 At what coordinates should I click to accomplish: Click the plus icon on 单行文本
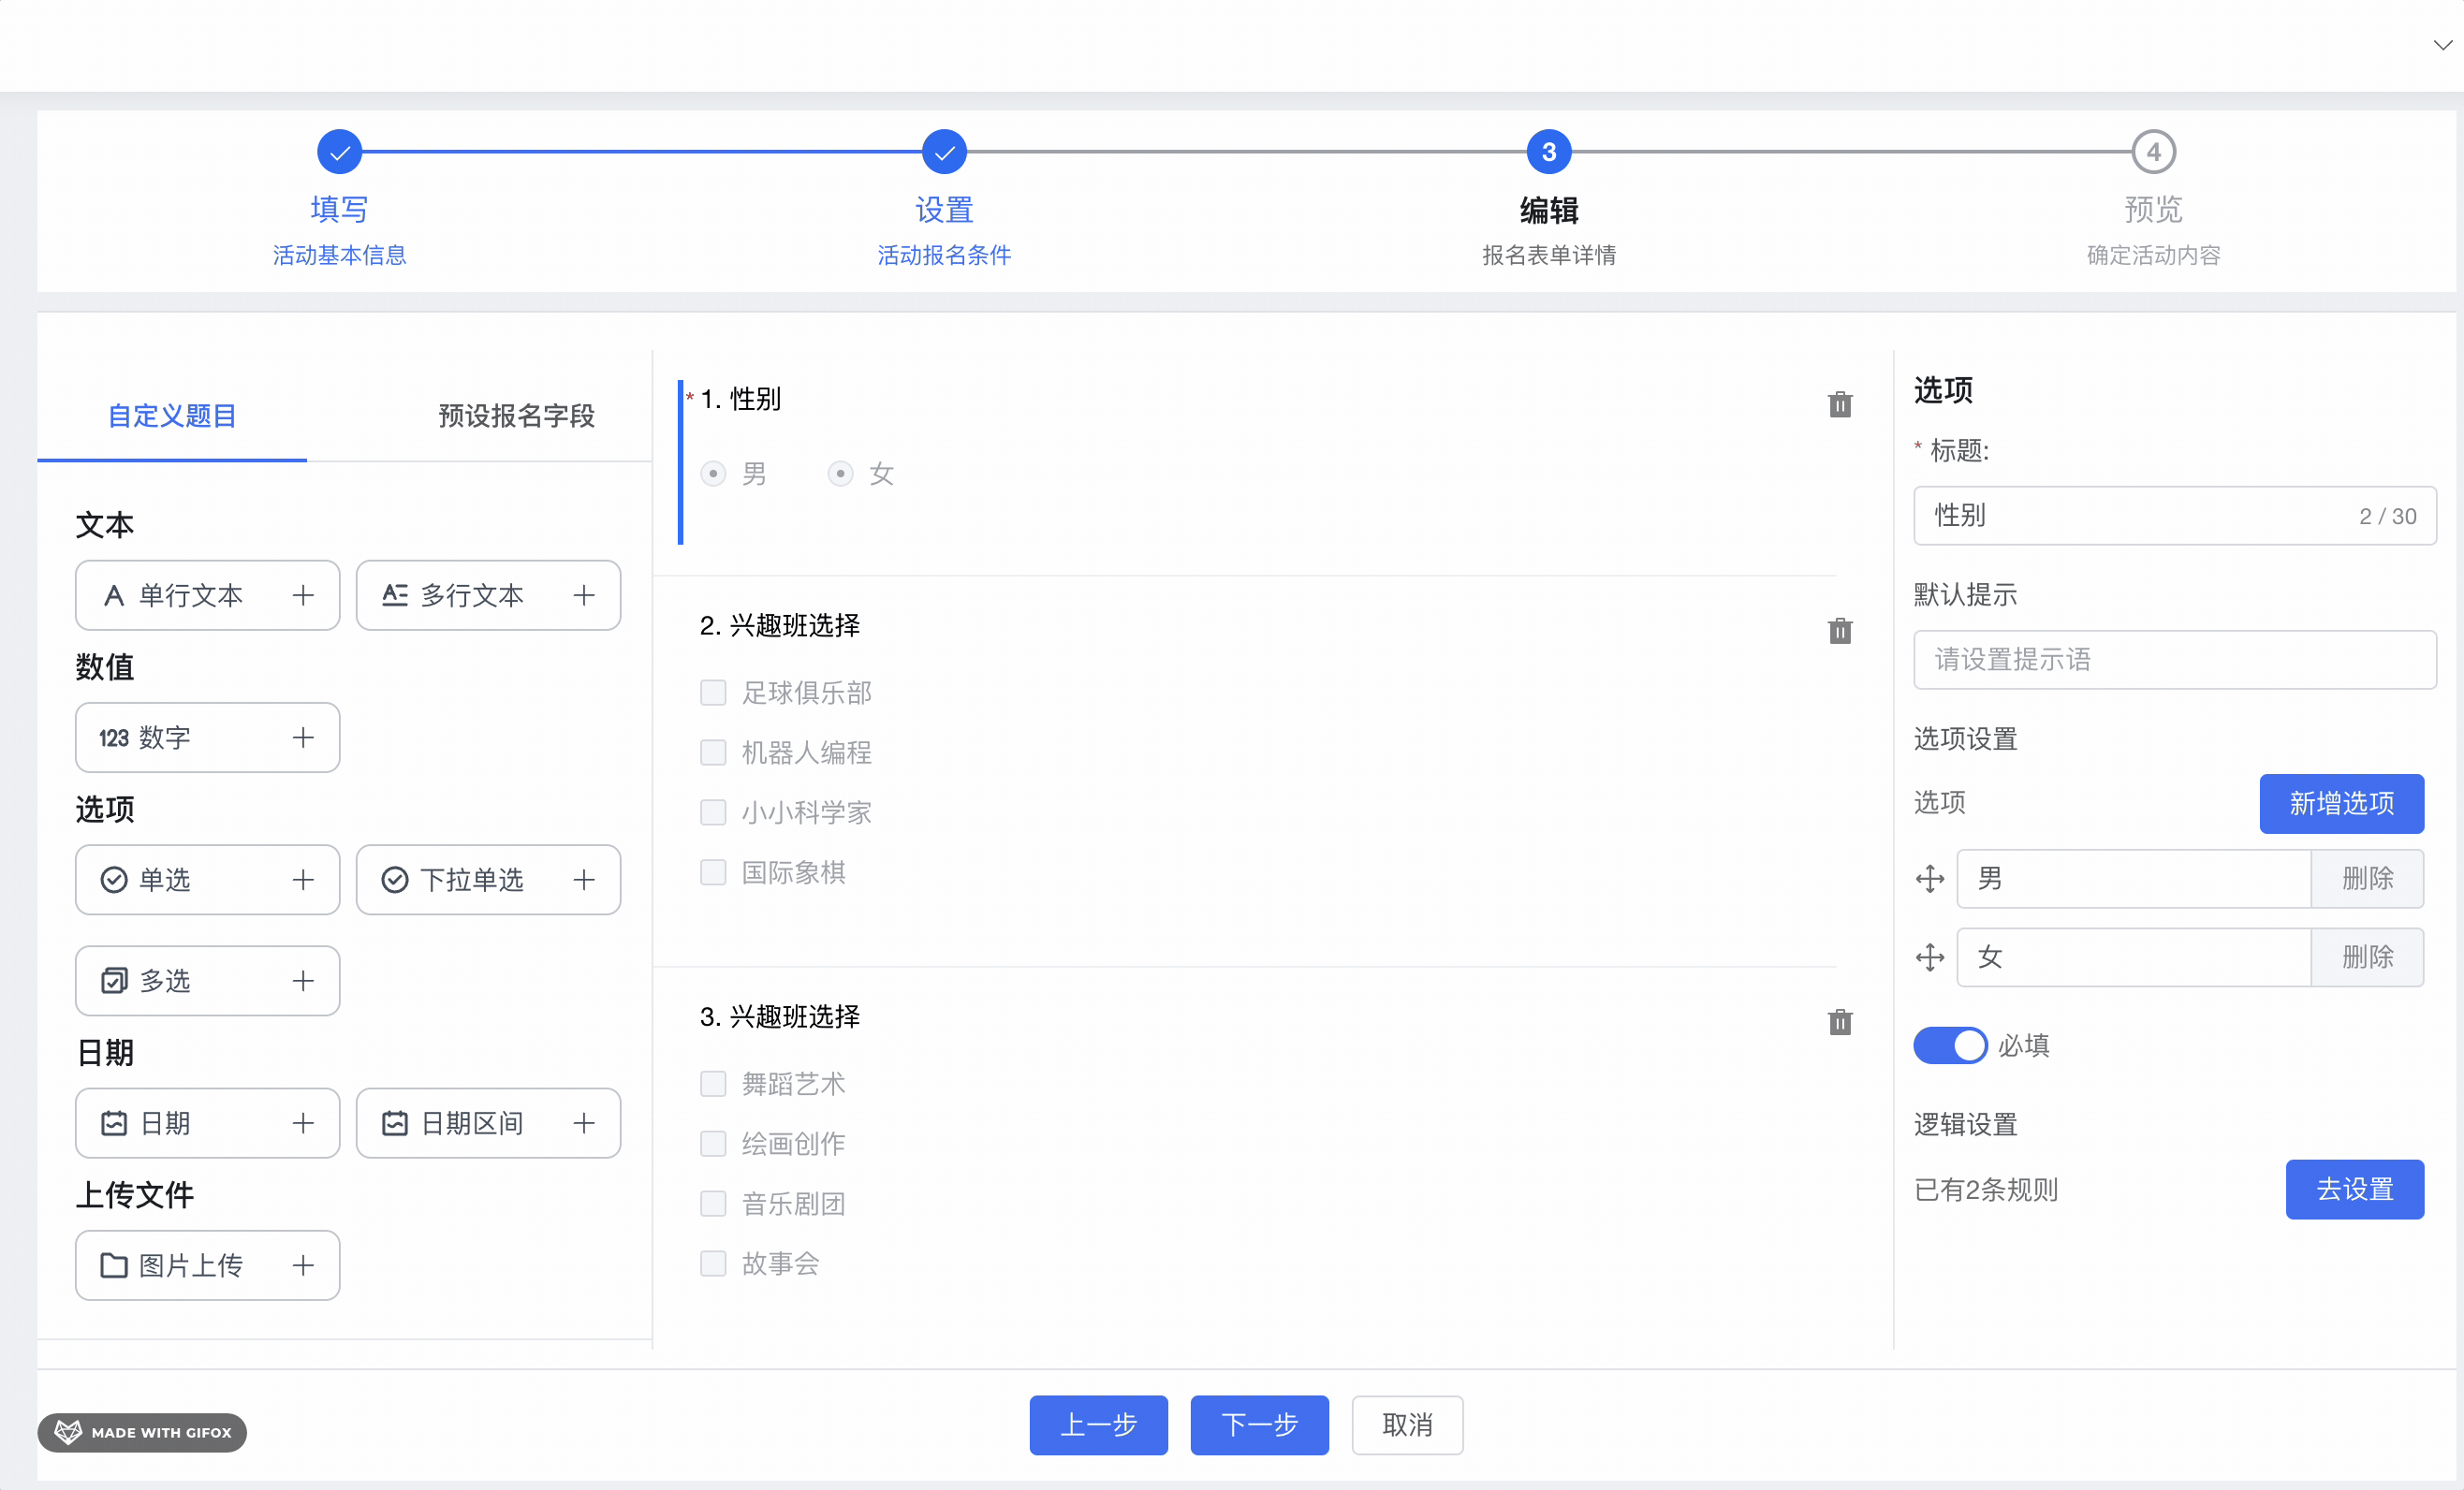303,595
